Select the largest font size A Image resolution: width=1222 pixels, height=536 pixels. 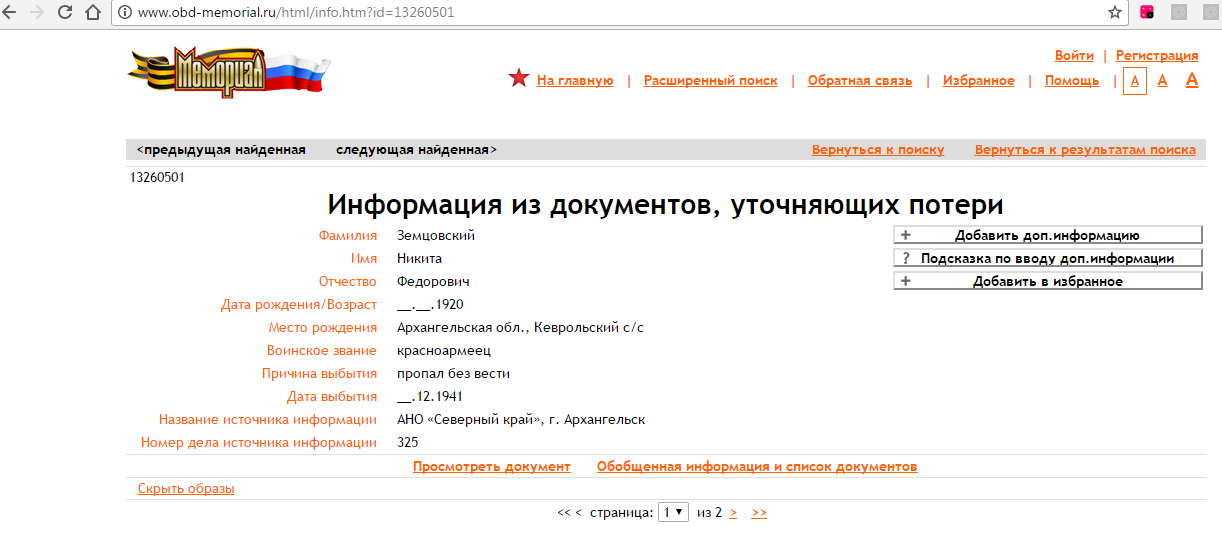1192,80
